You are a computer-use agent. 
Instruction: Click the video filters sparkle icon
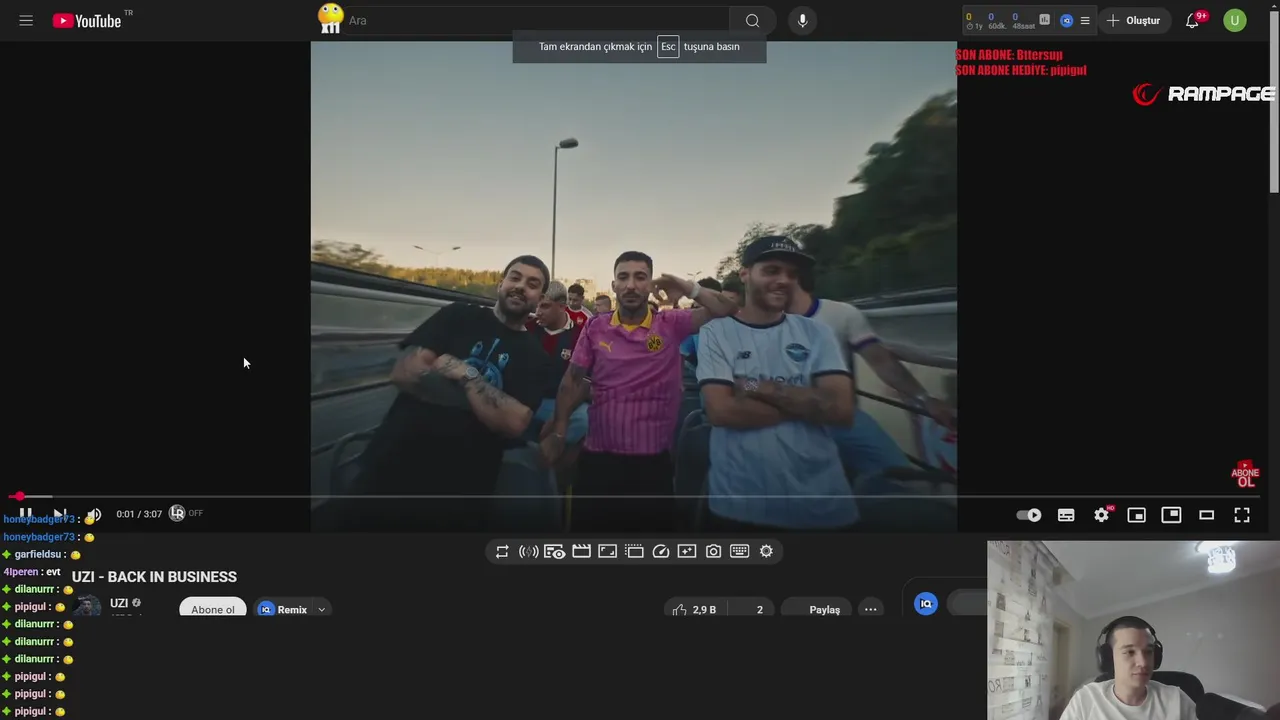tap(687, 551)
